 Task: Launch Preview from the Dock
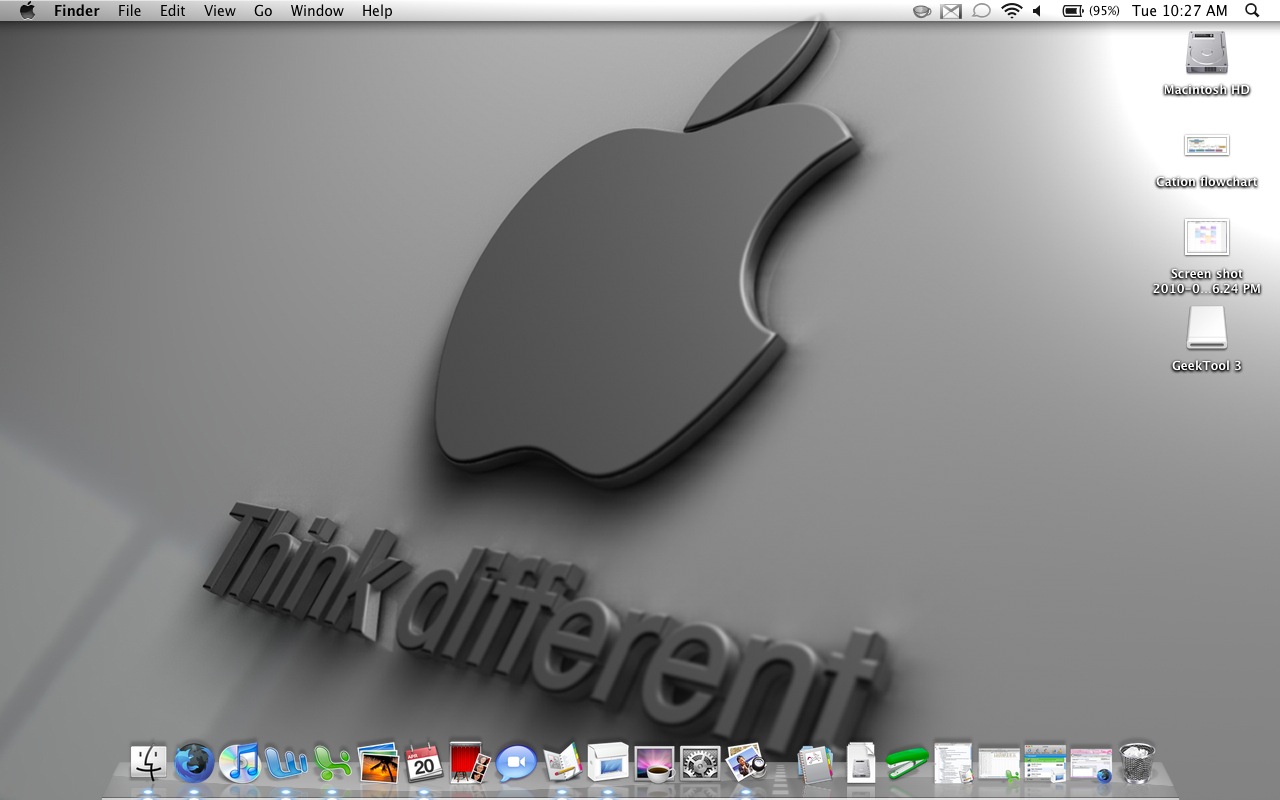pos(746,763)
